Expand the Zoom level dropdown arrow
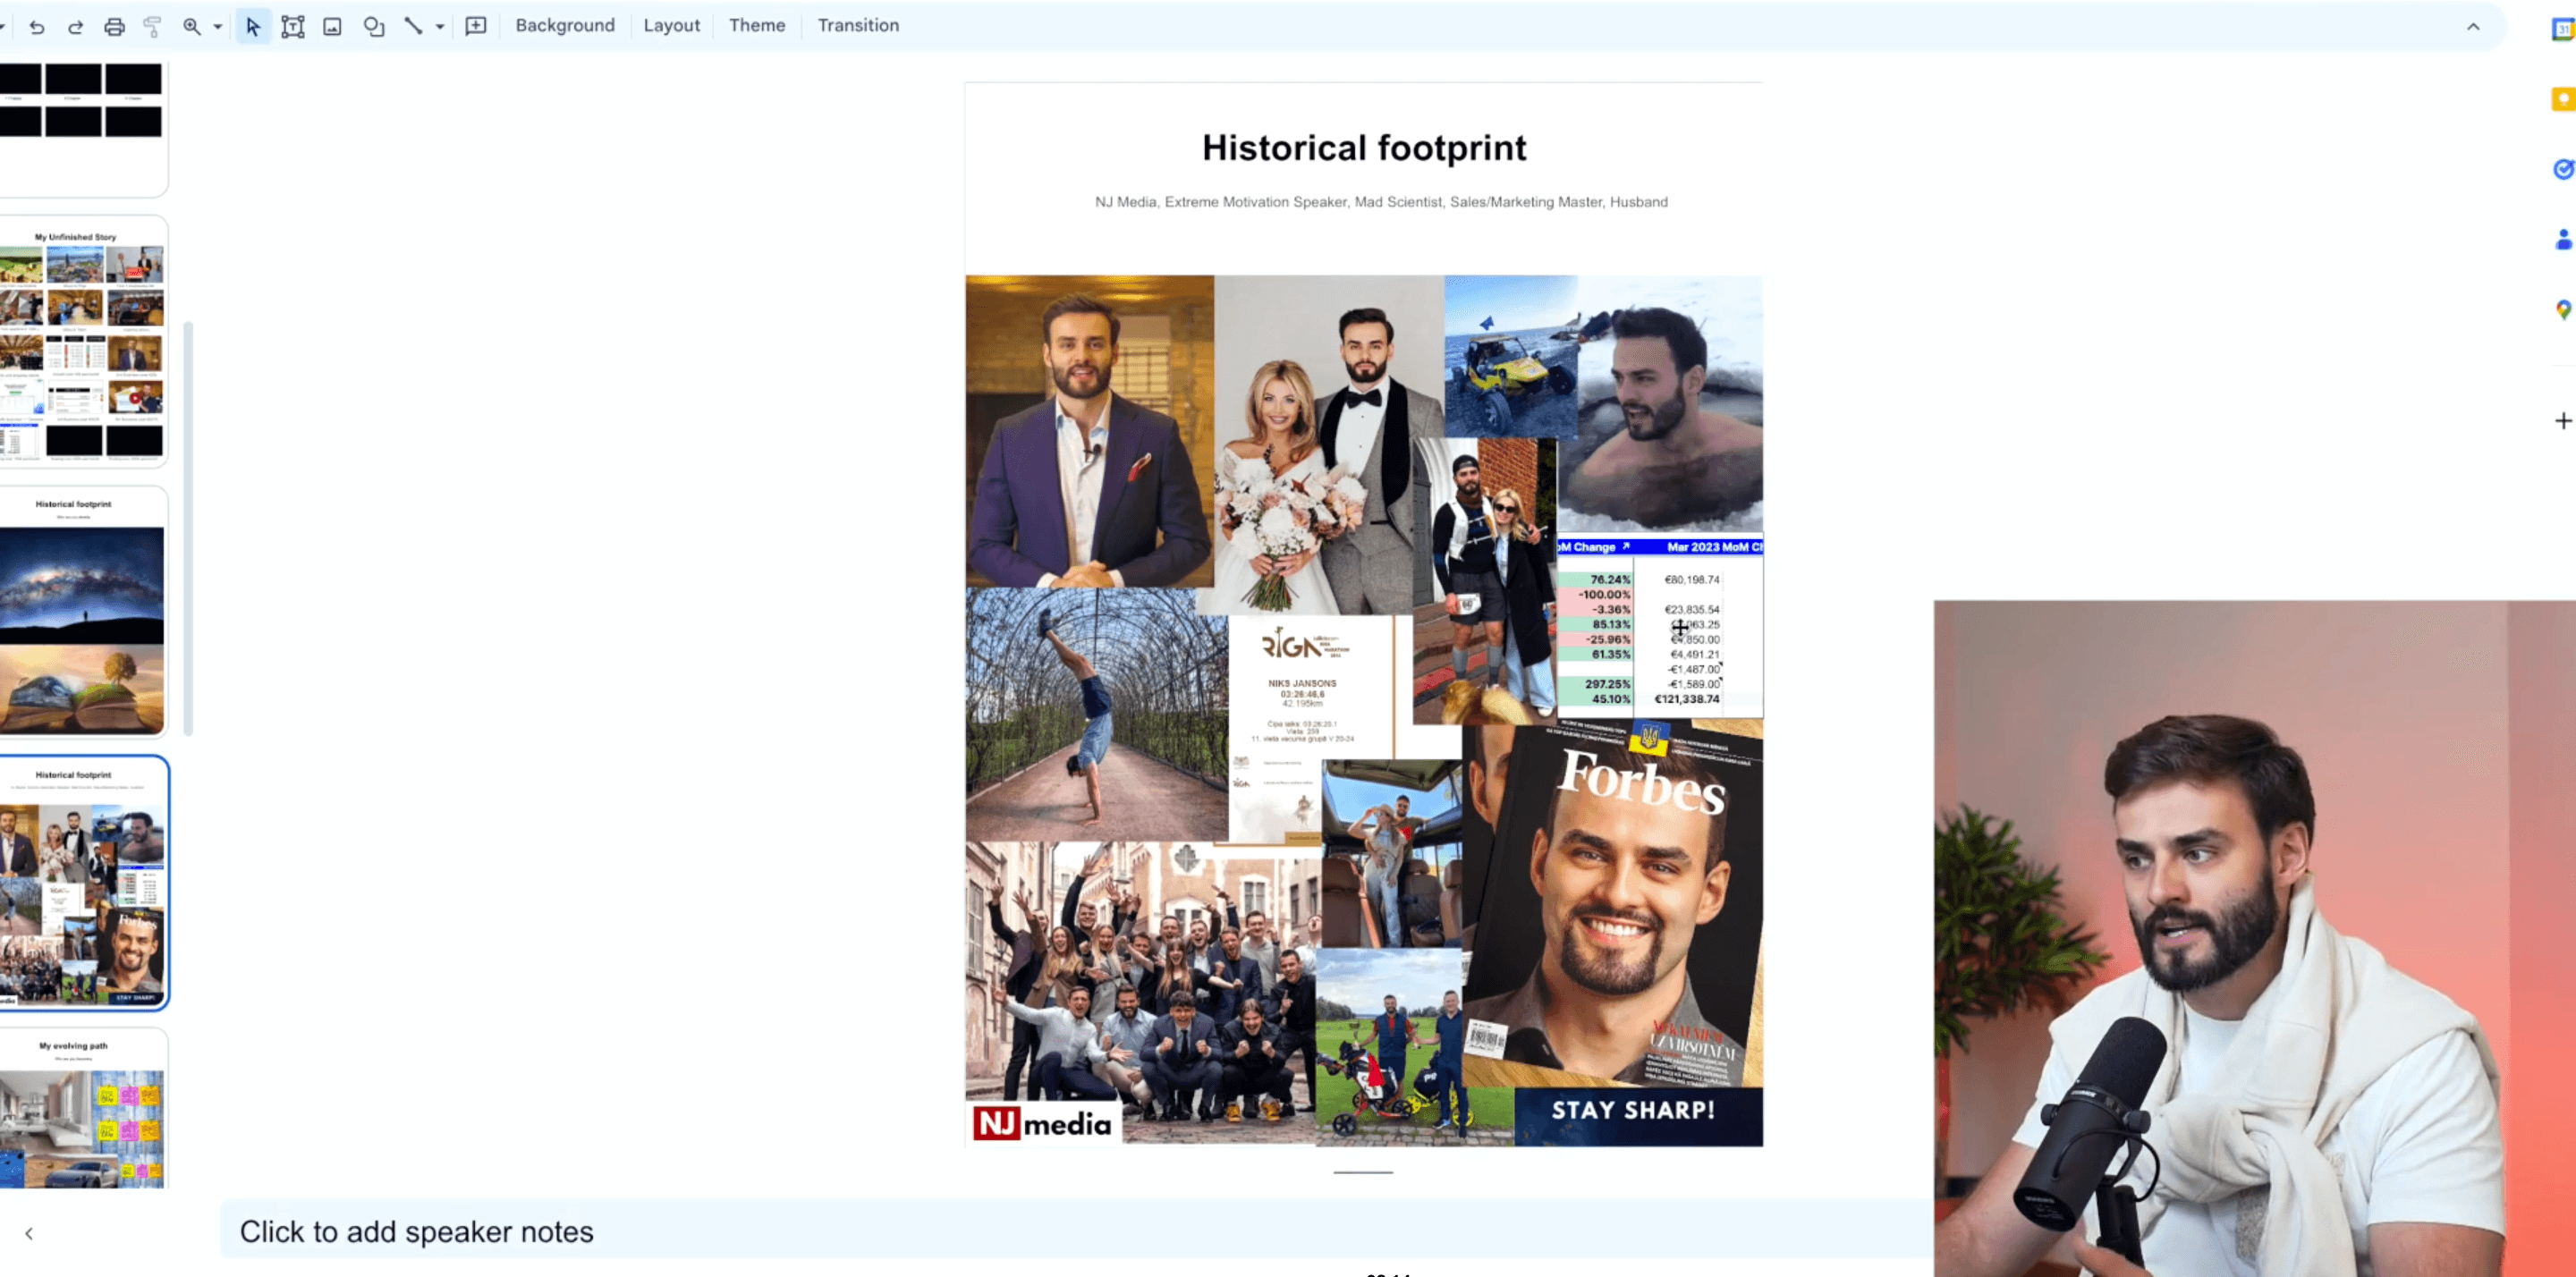The height and width of the screenshot is (1277, 2576). pos(217,27)
